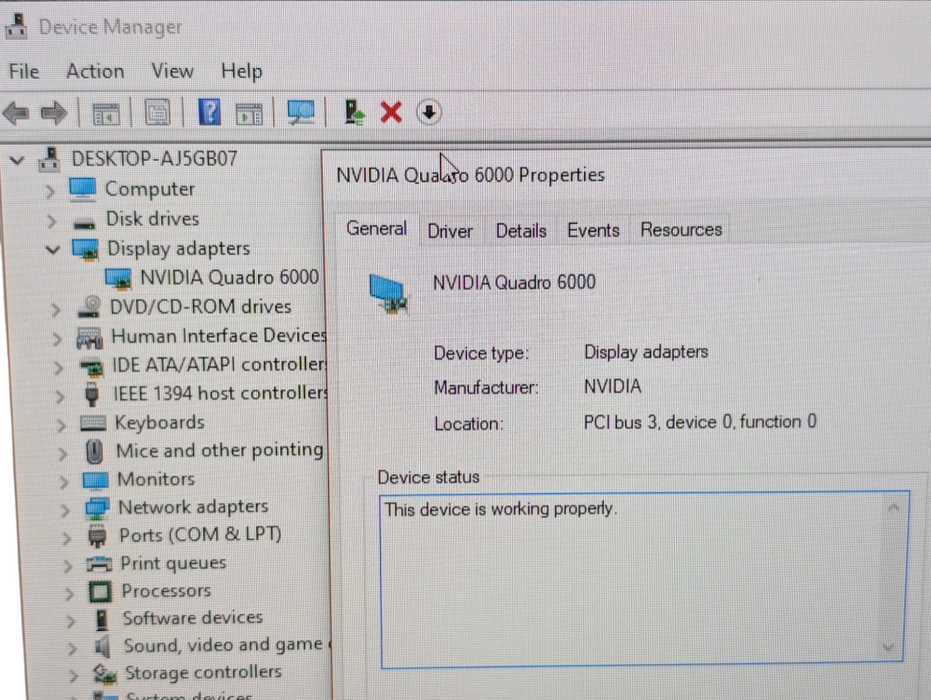Image resolution: width=931 pixels, height=700 pixels.
Task: Click the Back arrow toolbar icon
Action: (16, 112)
